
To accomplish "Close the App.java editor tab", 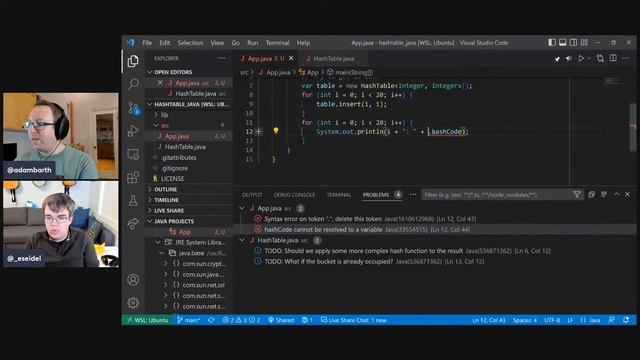I will [x=291, y=58].
